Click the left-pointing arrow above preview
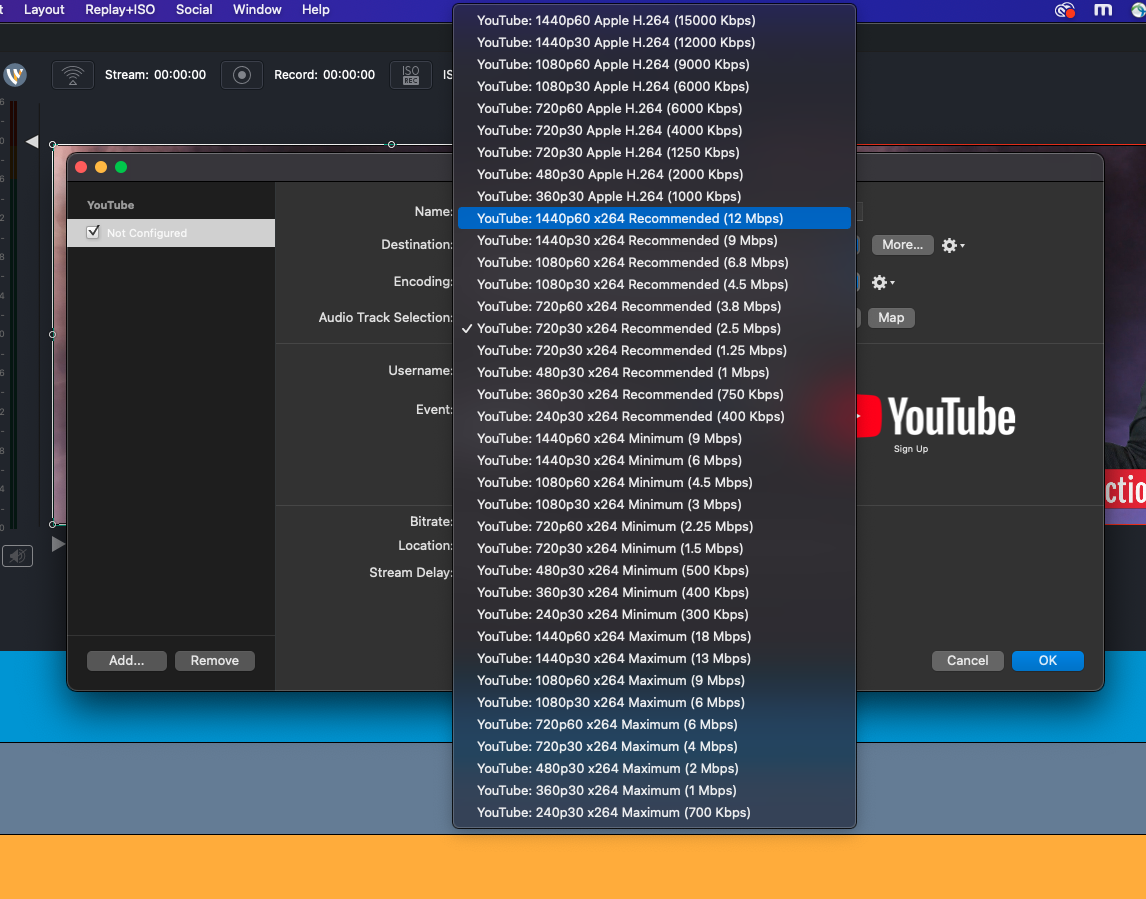The height and width of the screenshot is (899, 1146). [31, 142]
